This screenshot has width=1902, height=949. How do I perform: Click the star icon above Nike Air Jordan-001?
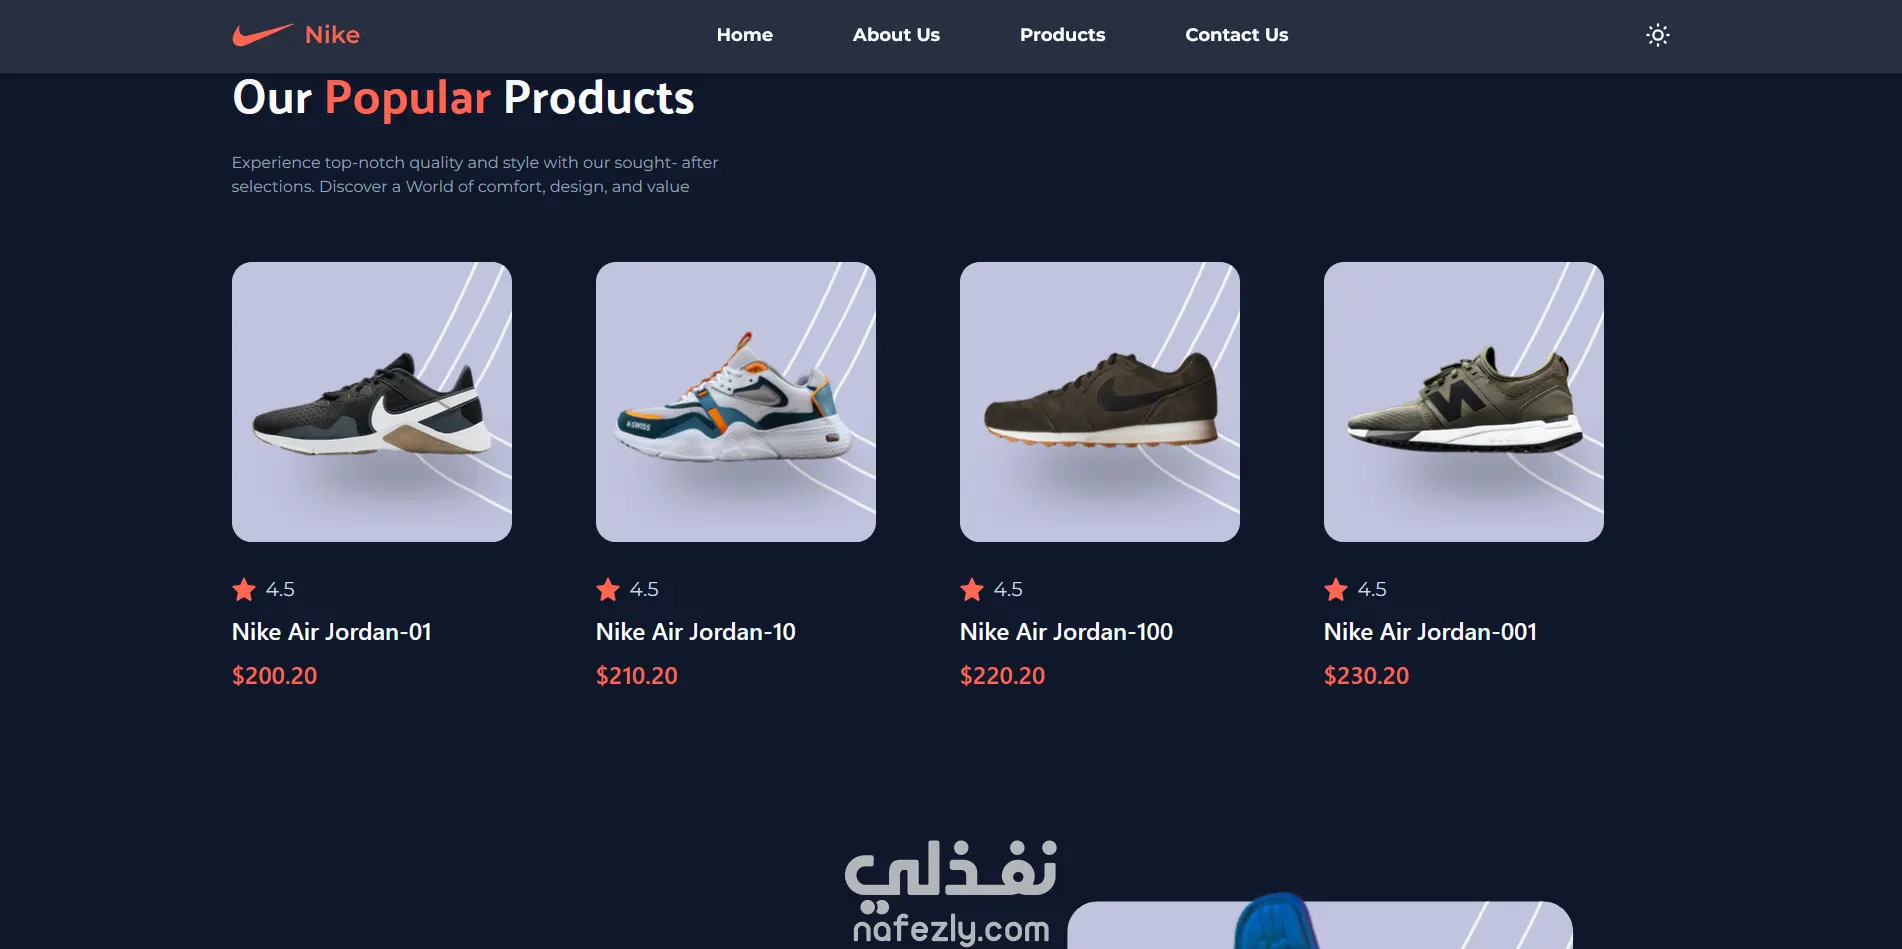1336,589
